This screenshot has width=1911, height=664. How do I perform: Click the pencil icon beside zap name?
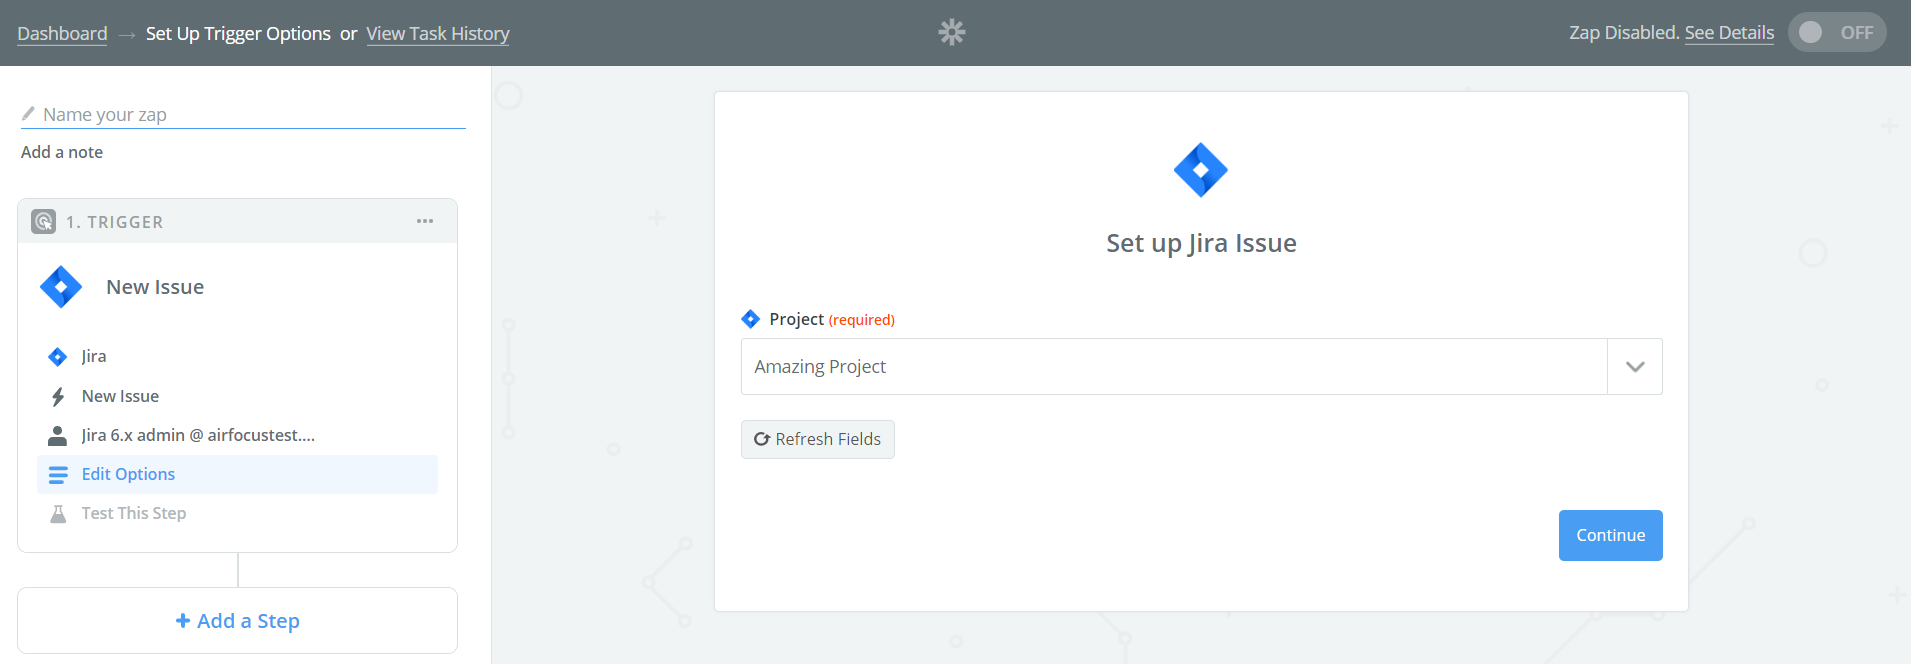(29, 113)
